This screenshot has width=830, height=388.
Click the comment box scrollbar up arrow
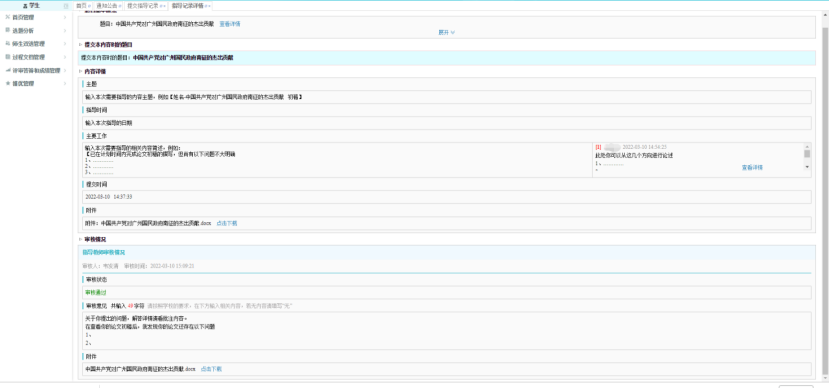click(807, 146)
